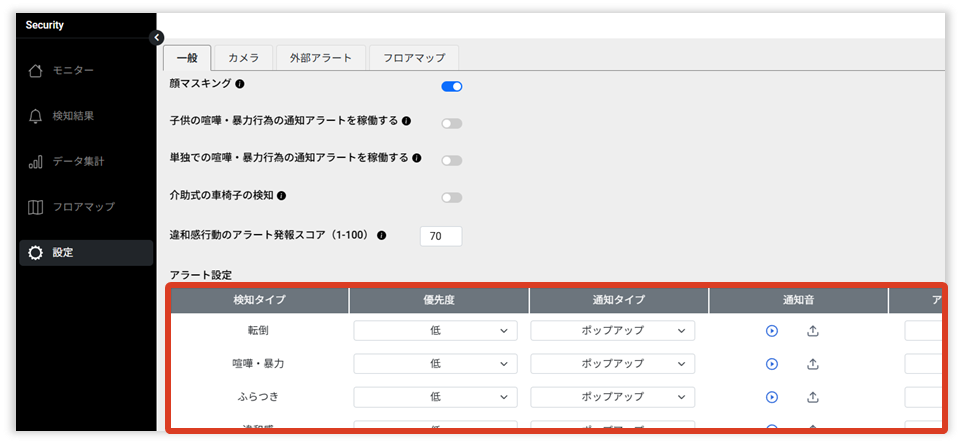Disable the 顔マスキング toggle
This screenshot has height=444, width=961.
[452, 86]
